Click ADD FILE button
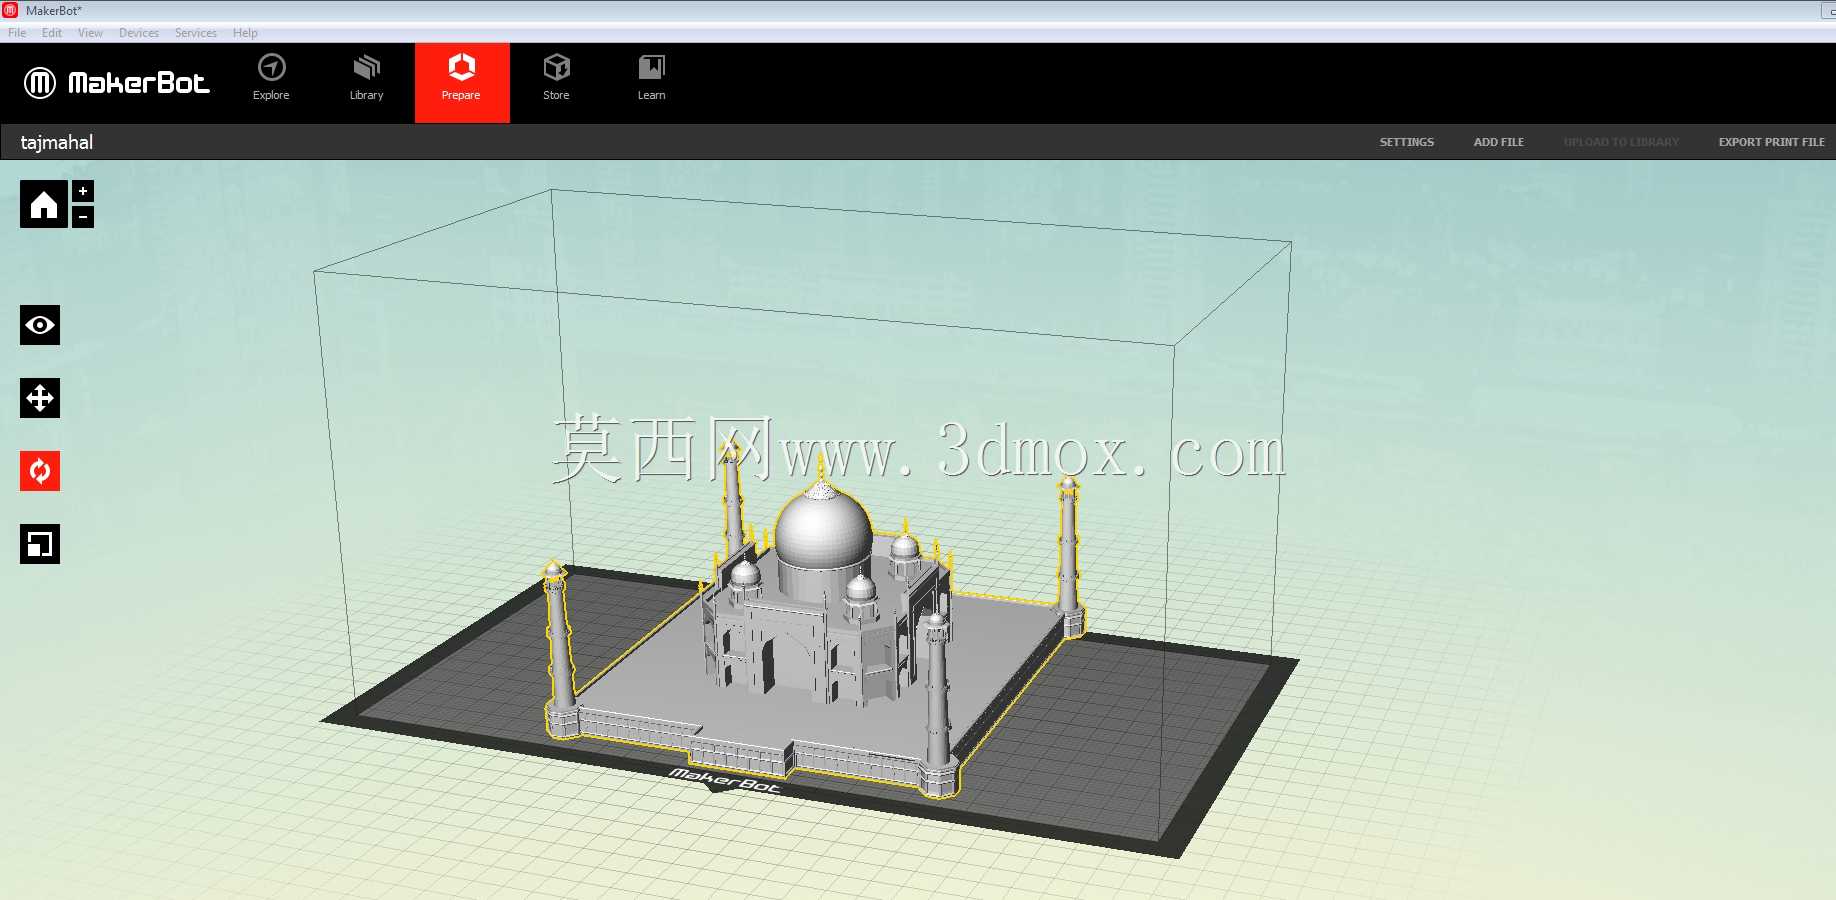Viewport: 1836px width, 900px height. click(x=1499, y=142)
